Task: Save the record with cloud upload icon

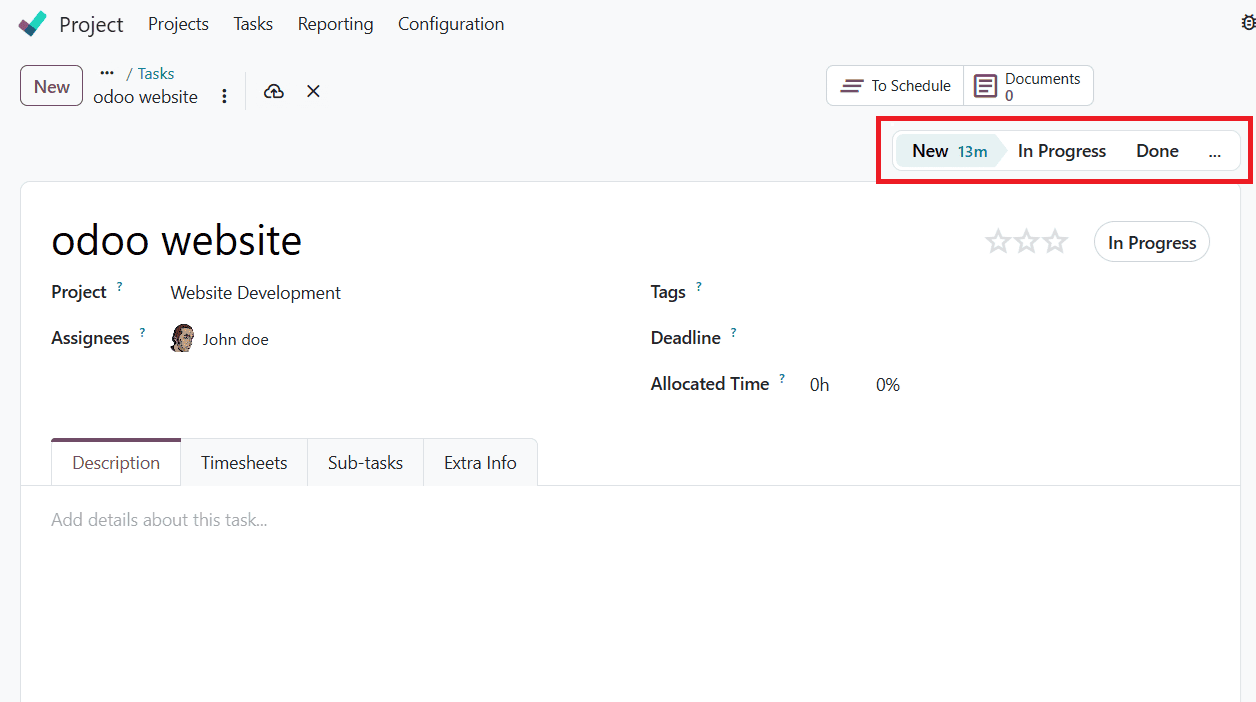Action: pos(274,91)
